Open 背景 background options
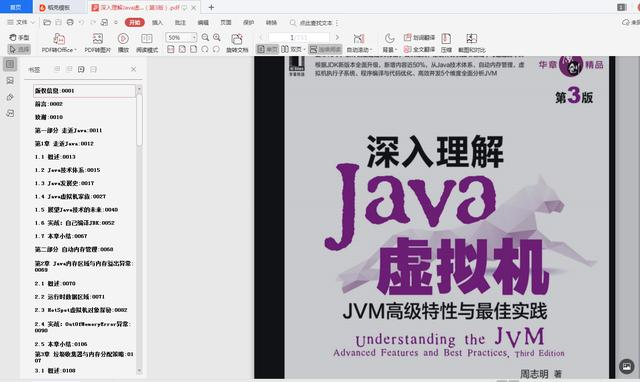640x382 pixels. pyautogui.click(x=390, y=43)
